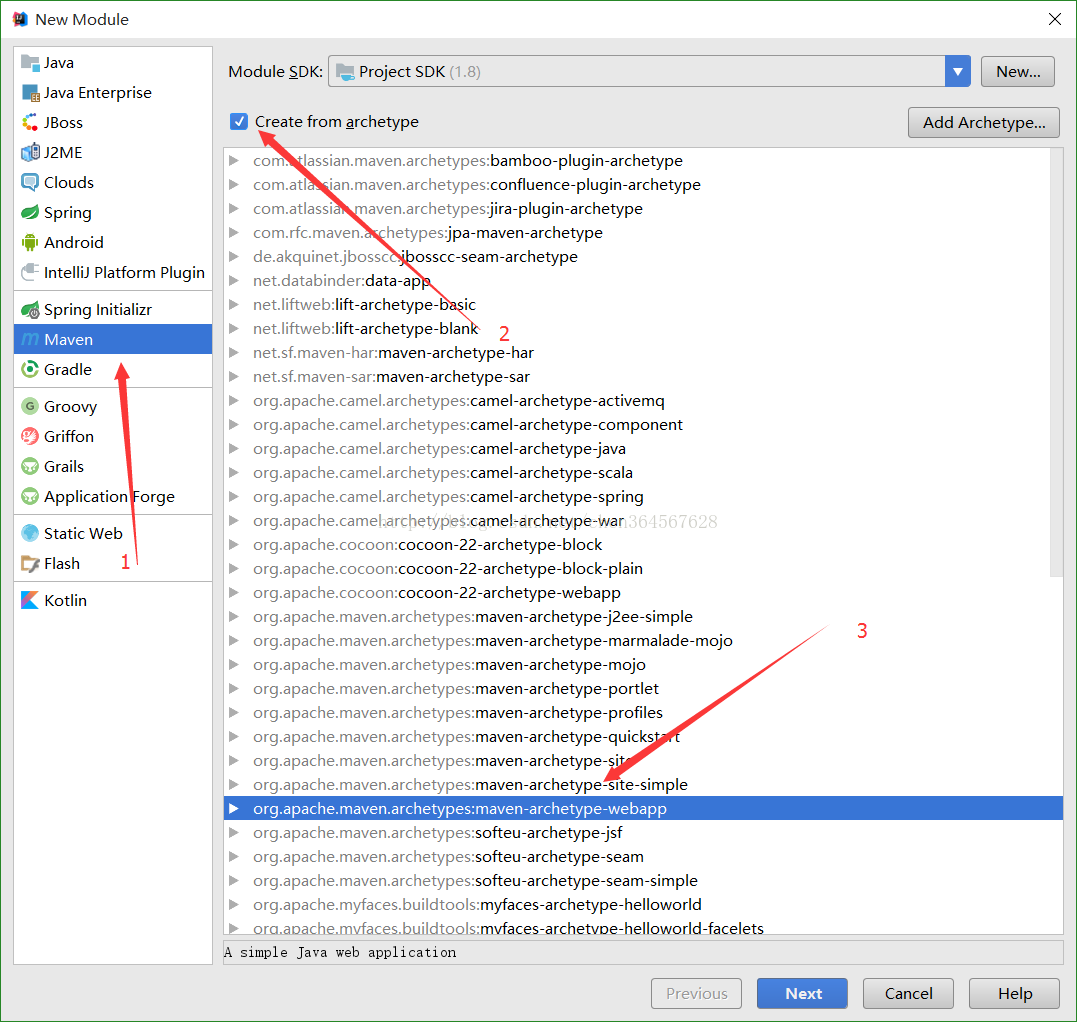The width and height of the screenshot is (1077, 1022).
Task: Select camel-archetype-scala row
Action: coord(643,473)
